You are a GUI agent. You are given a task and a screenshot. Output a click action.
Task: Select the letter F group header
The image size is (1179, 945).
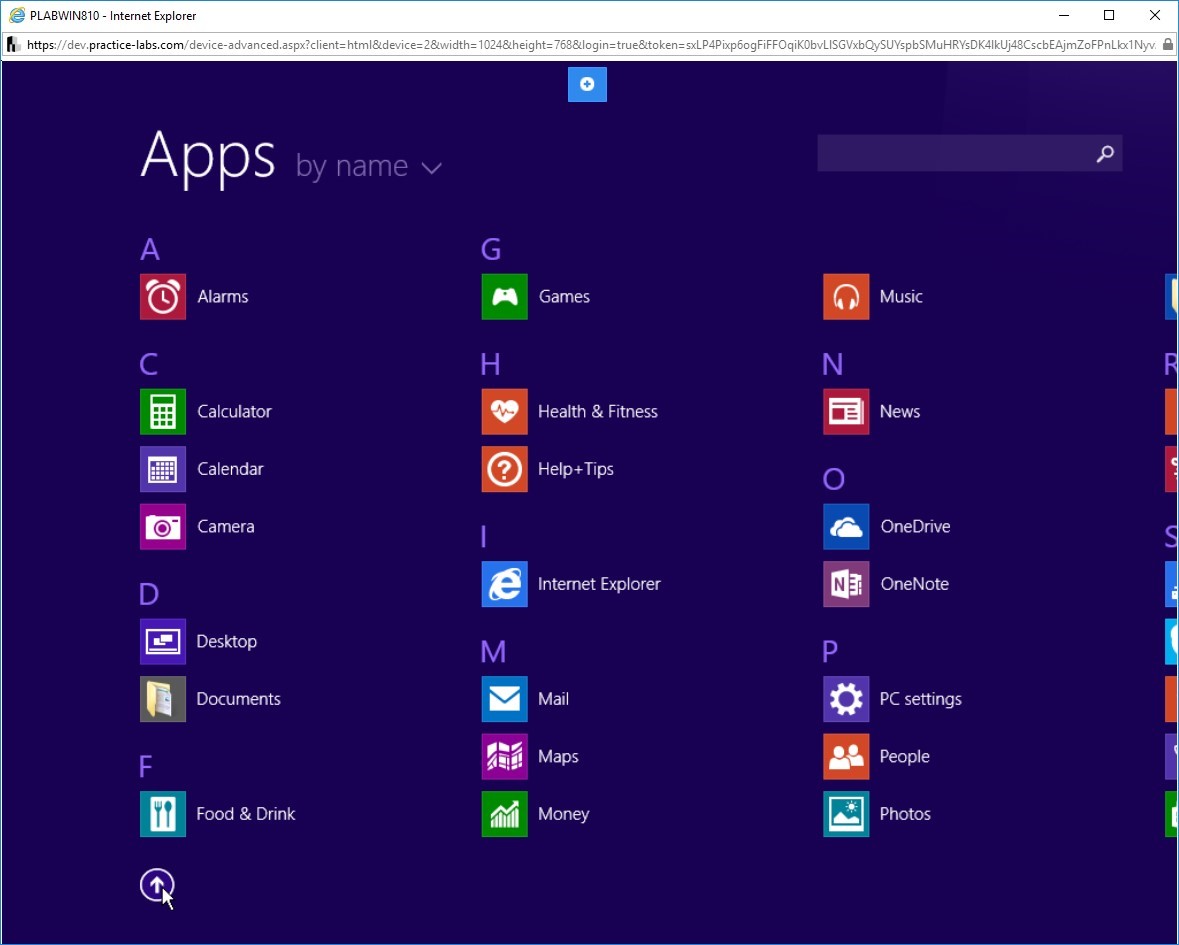[146, 767]
